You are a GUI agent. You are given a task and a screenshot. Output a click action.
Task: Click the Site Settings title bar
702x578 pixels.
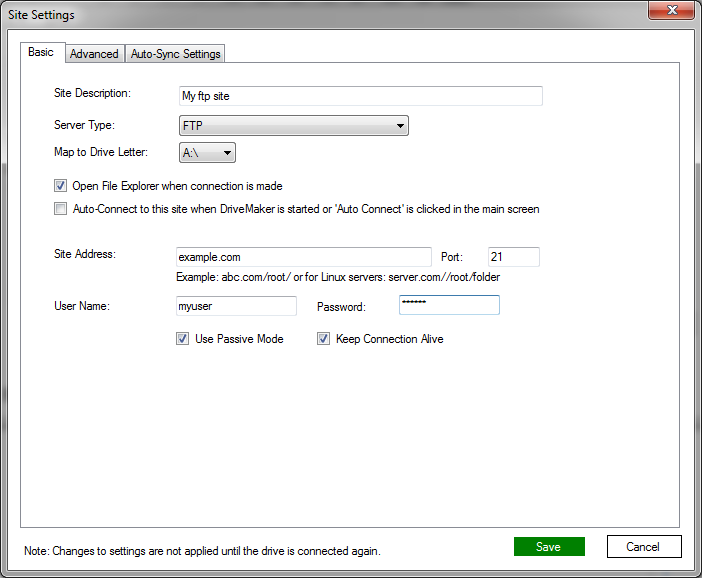pos(300,14)
